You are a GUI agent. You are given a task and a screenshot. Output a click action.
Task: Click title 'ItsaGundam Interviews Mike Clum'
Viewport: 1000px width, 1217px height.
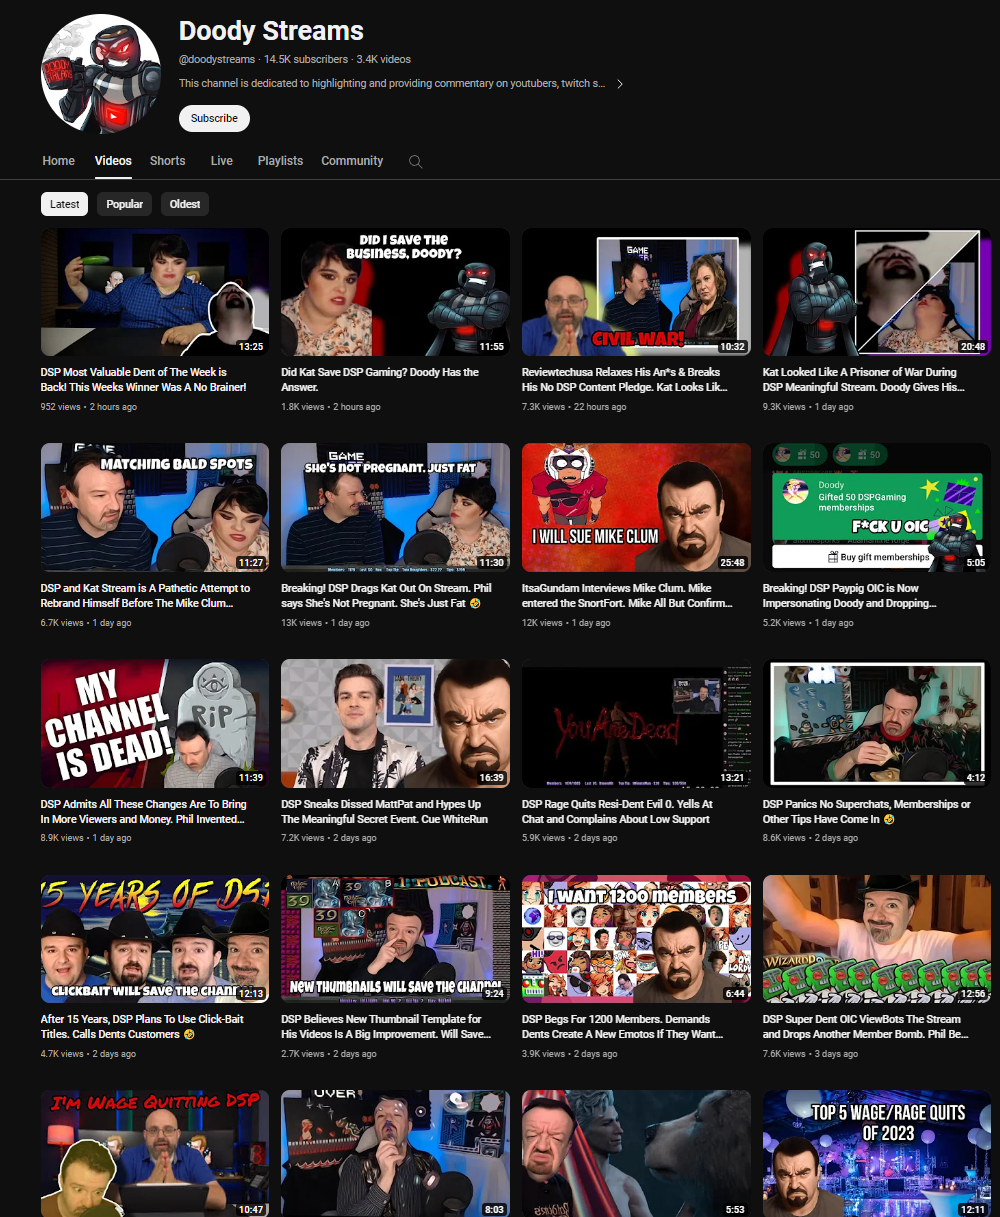(x=627, y=596)
